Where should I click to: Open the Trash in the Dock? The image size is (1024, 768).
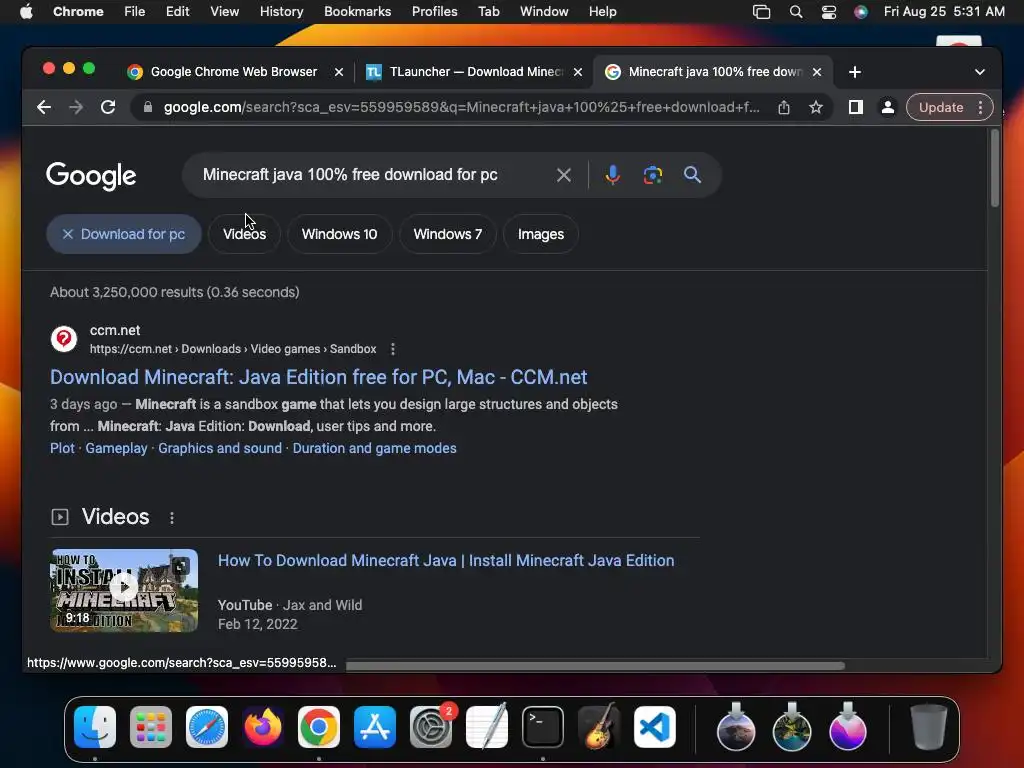[928, 727]
